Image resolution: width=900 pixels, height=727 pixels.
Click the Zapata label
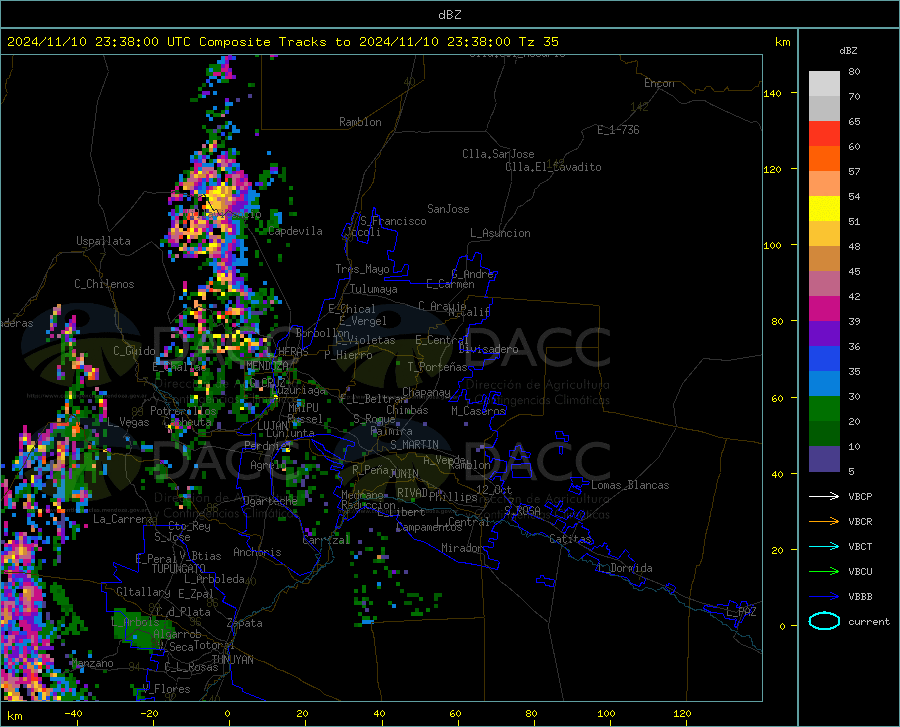click(245, 623)
